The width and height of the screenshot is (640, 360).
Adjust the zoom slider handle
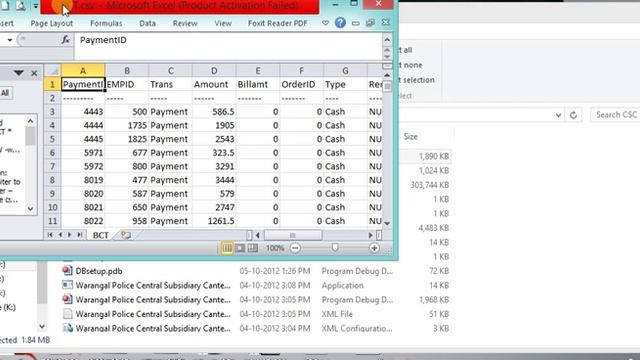point(335,248)
